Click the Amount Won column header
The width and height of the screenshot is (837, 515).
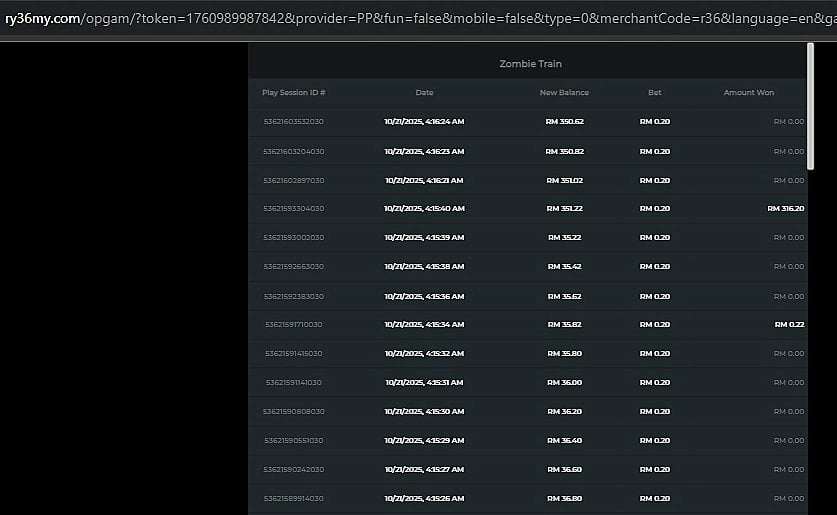pyautogui.click(x=748, y=93)
